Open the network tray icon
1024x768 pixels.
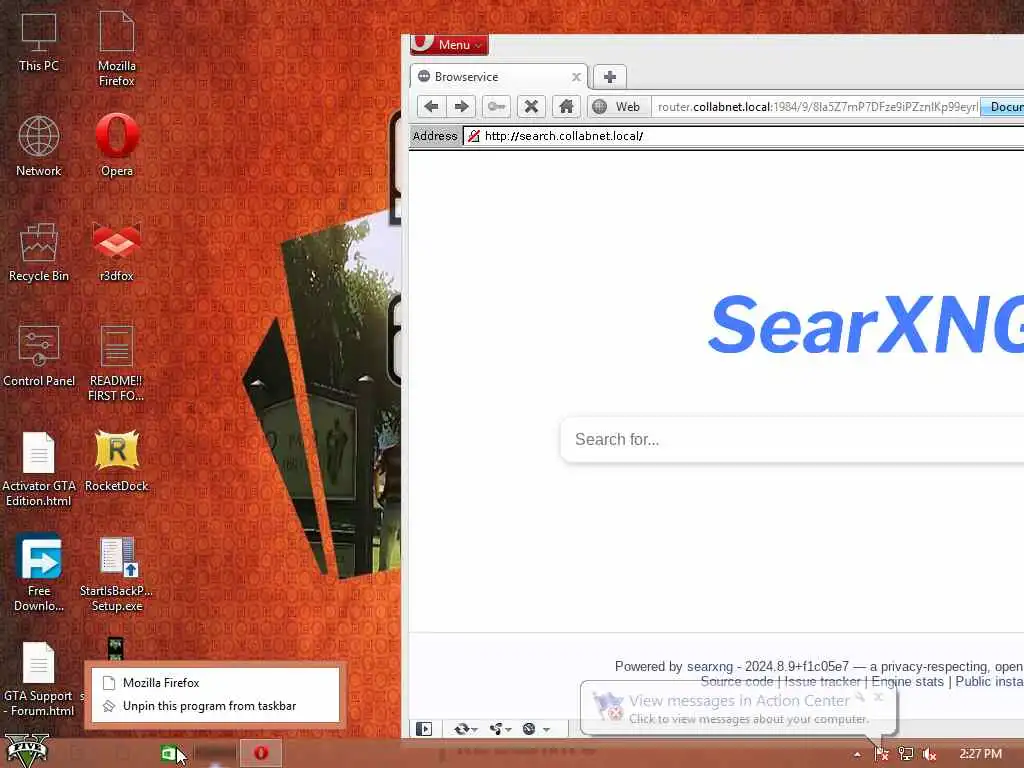[x=906, y=754]
